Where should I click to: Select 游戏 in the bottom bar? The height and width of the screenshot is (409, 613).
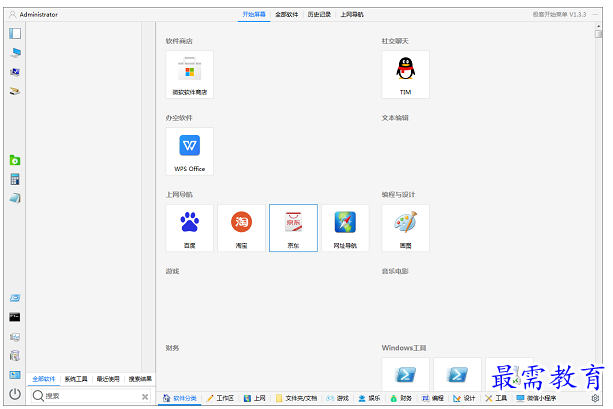click(337, 398)
